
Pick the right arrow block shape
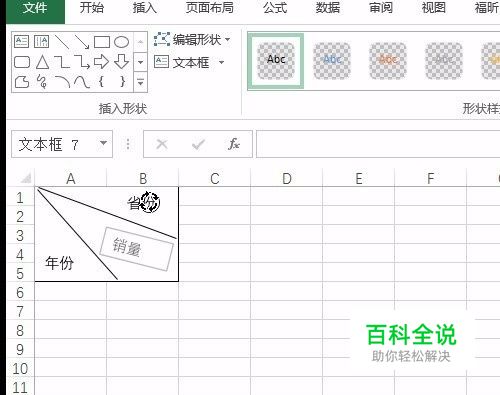pos(101,62)
